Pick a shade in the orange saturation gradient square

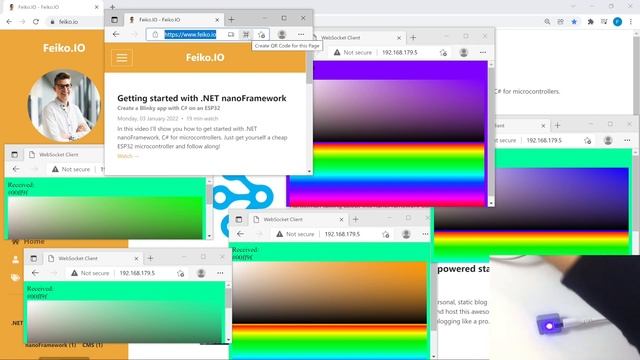pos(329,293)
